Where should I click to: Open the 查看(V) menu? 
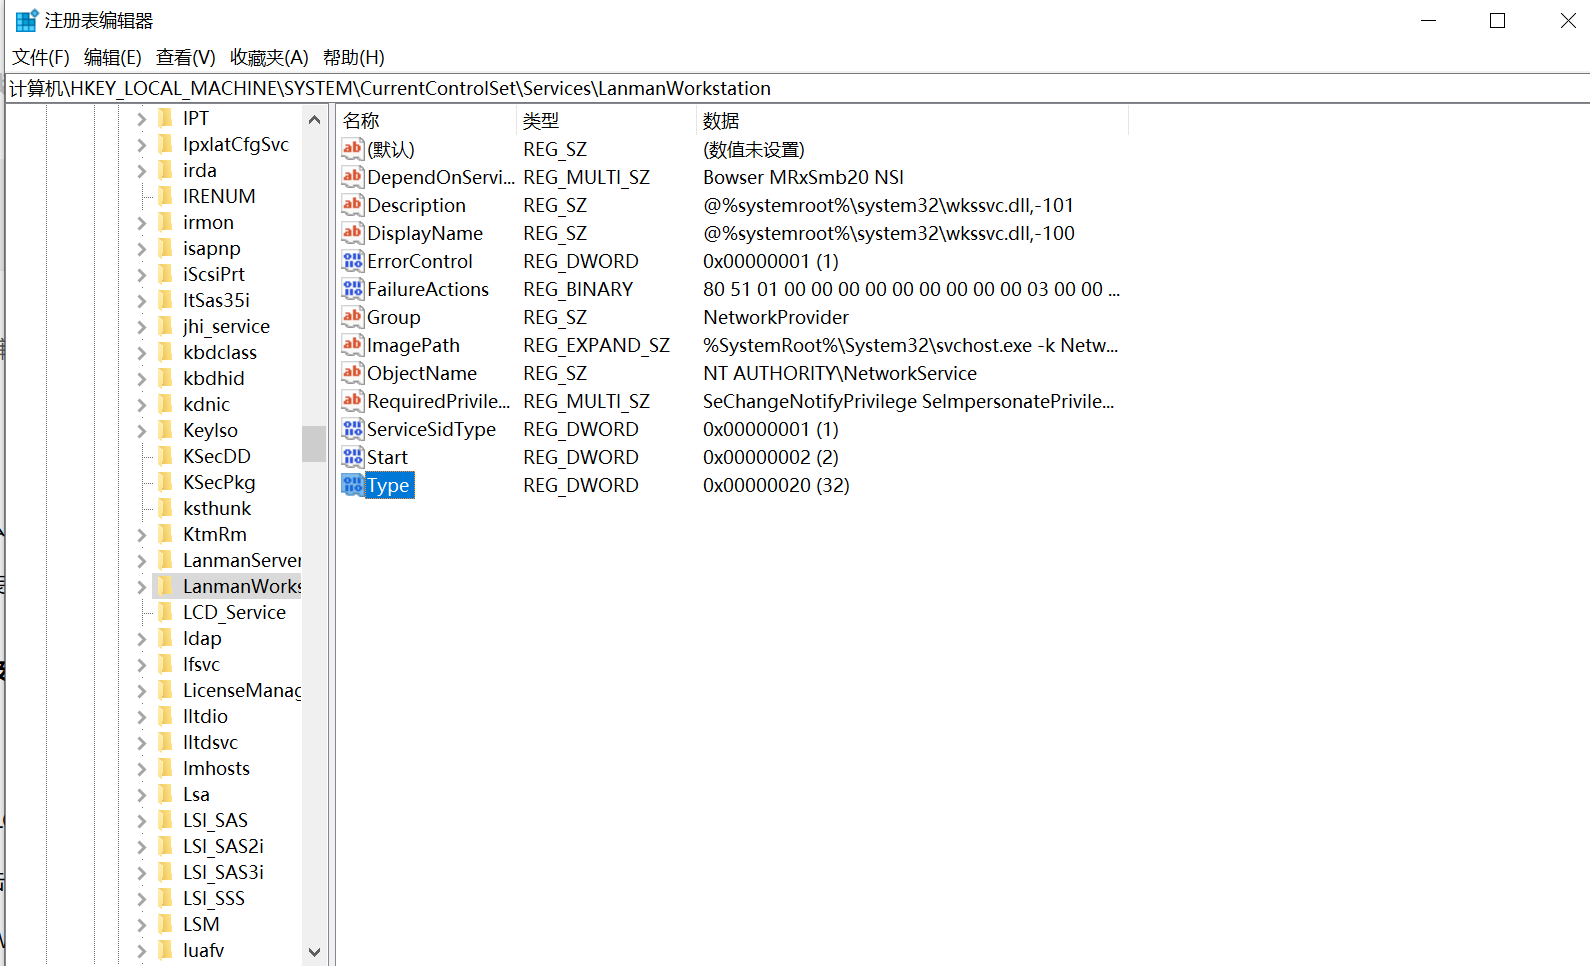pos(186,58)
